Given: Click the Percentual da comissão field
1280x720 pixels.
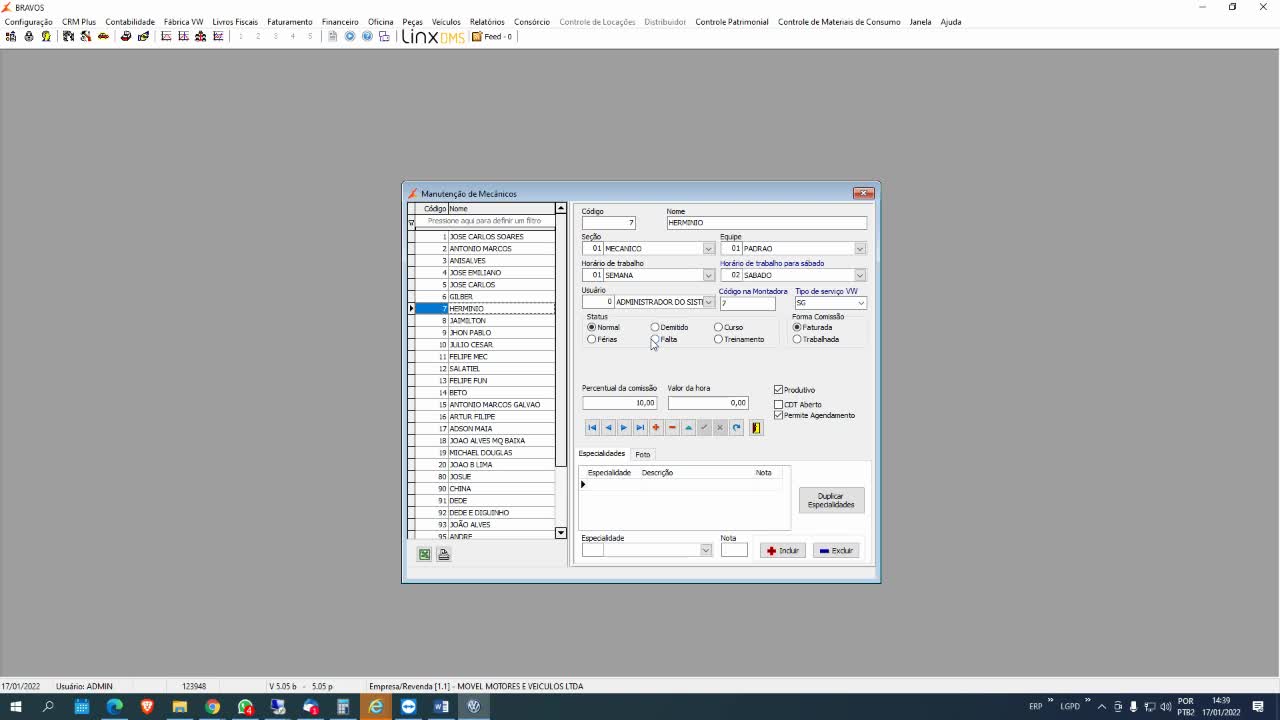Looking at the screenshot, I should pos(619,403).
